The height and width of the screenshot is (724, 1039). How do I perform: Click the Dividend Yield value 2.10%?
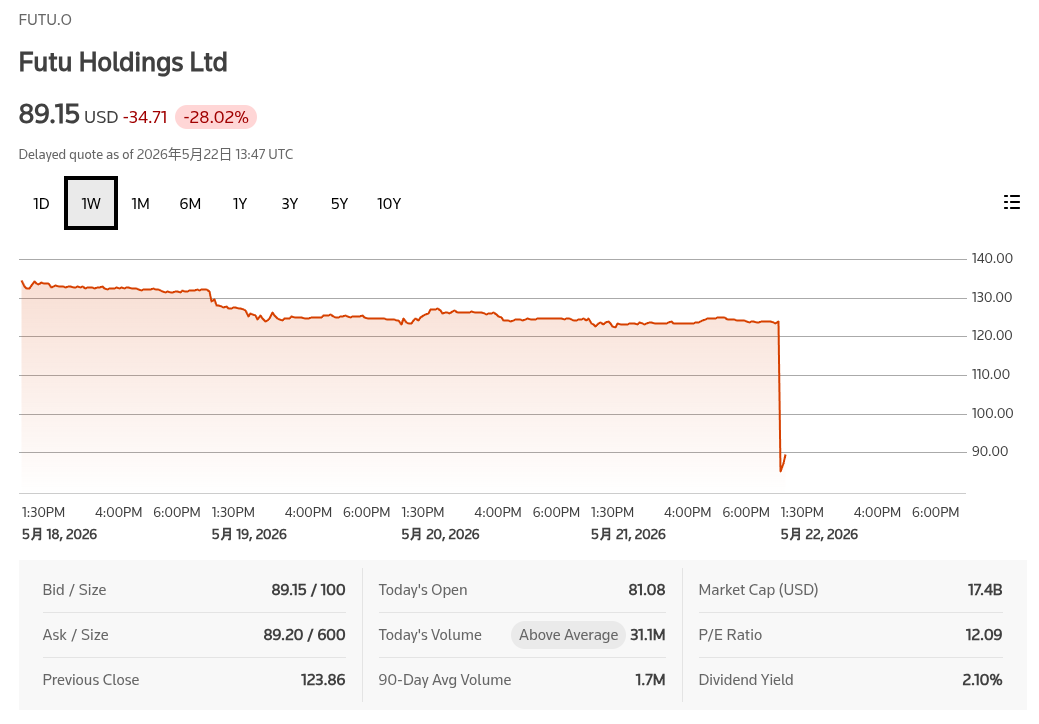click(982, 680)
